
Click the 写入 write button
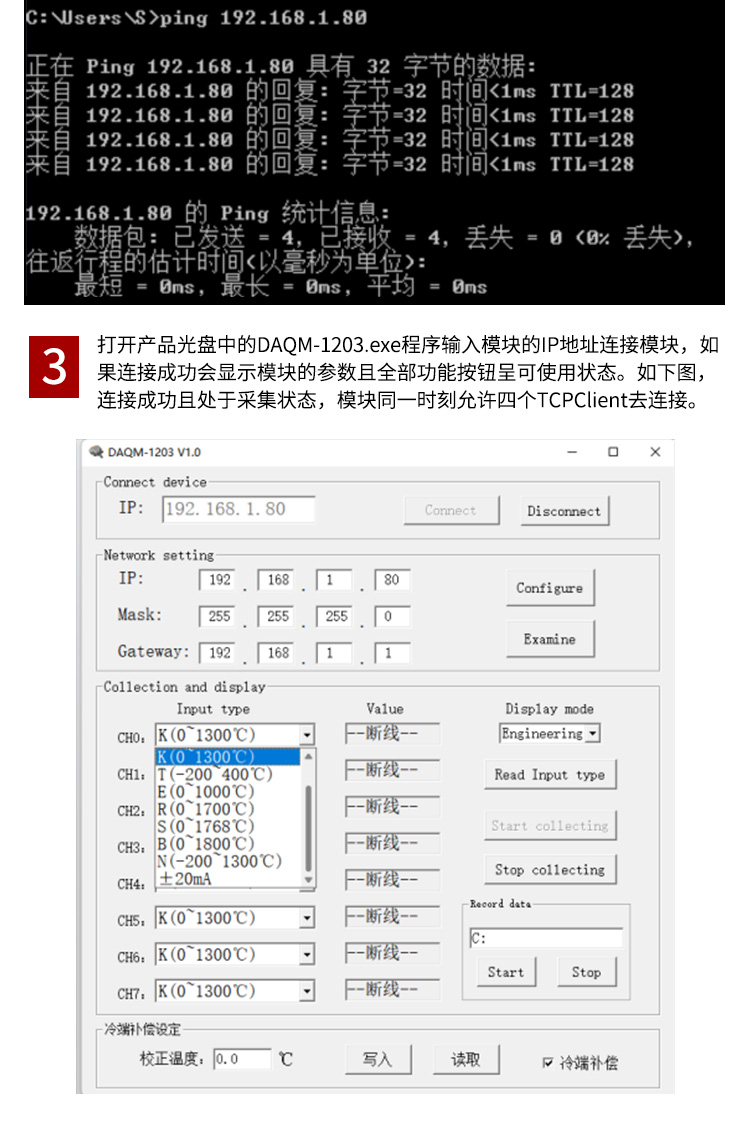click(378, 1058)
